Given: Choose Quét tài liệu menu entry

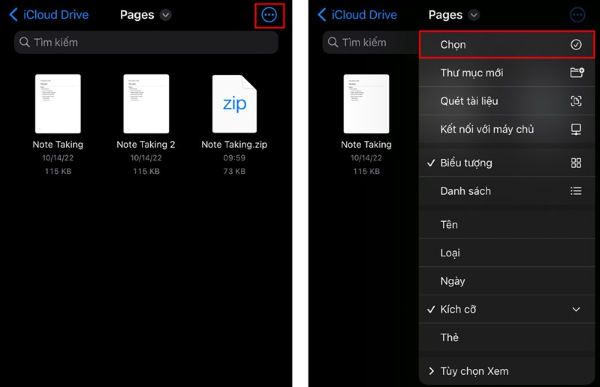Looking at the screenshot, I should (x=507, y=101).
